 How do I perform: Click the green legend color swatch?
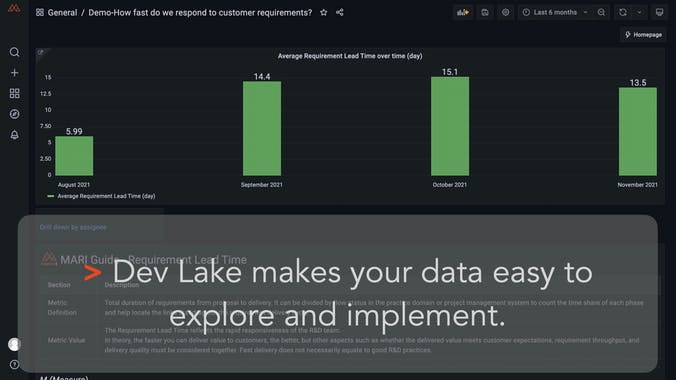(50, 196)
